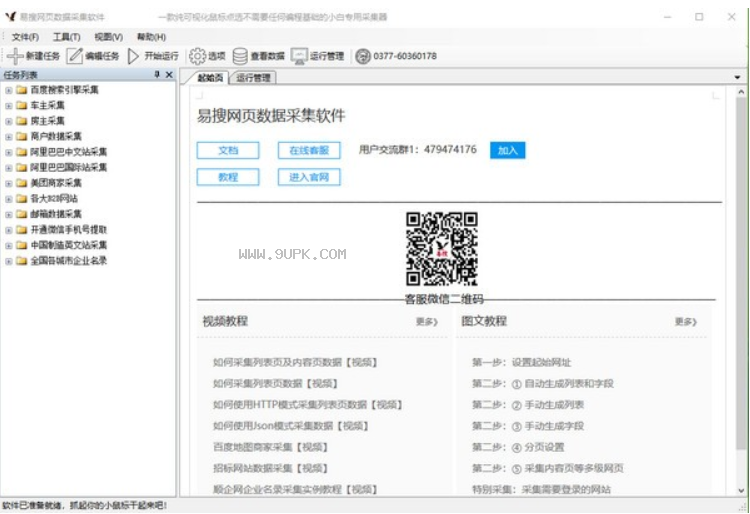Open 如何使用HTTP模式采集列表页数据 video link
Image resolution: width=750 pixels, height=514 pixels.
[x=308, y=405]
